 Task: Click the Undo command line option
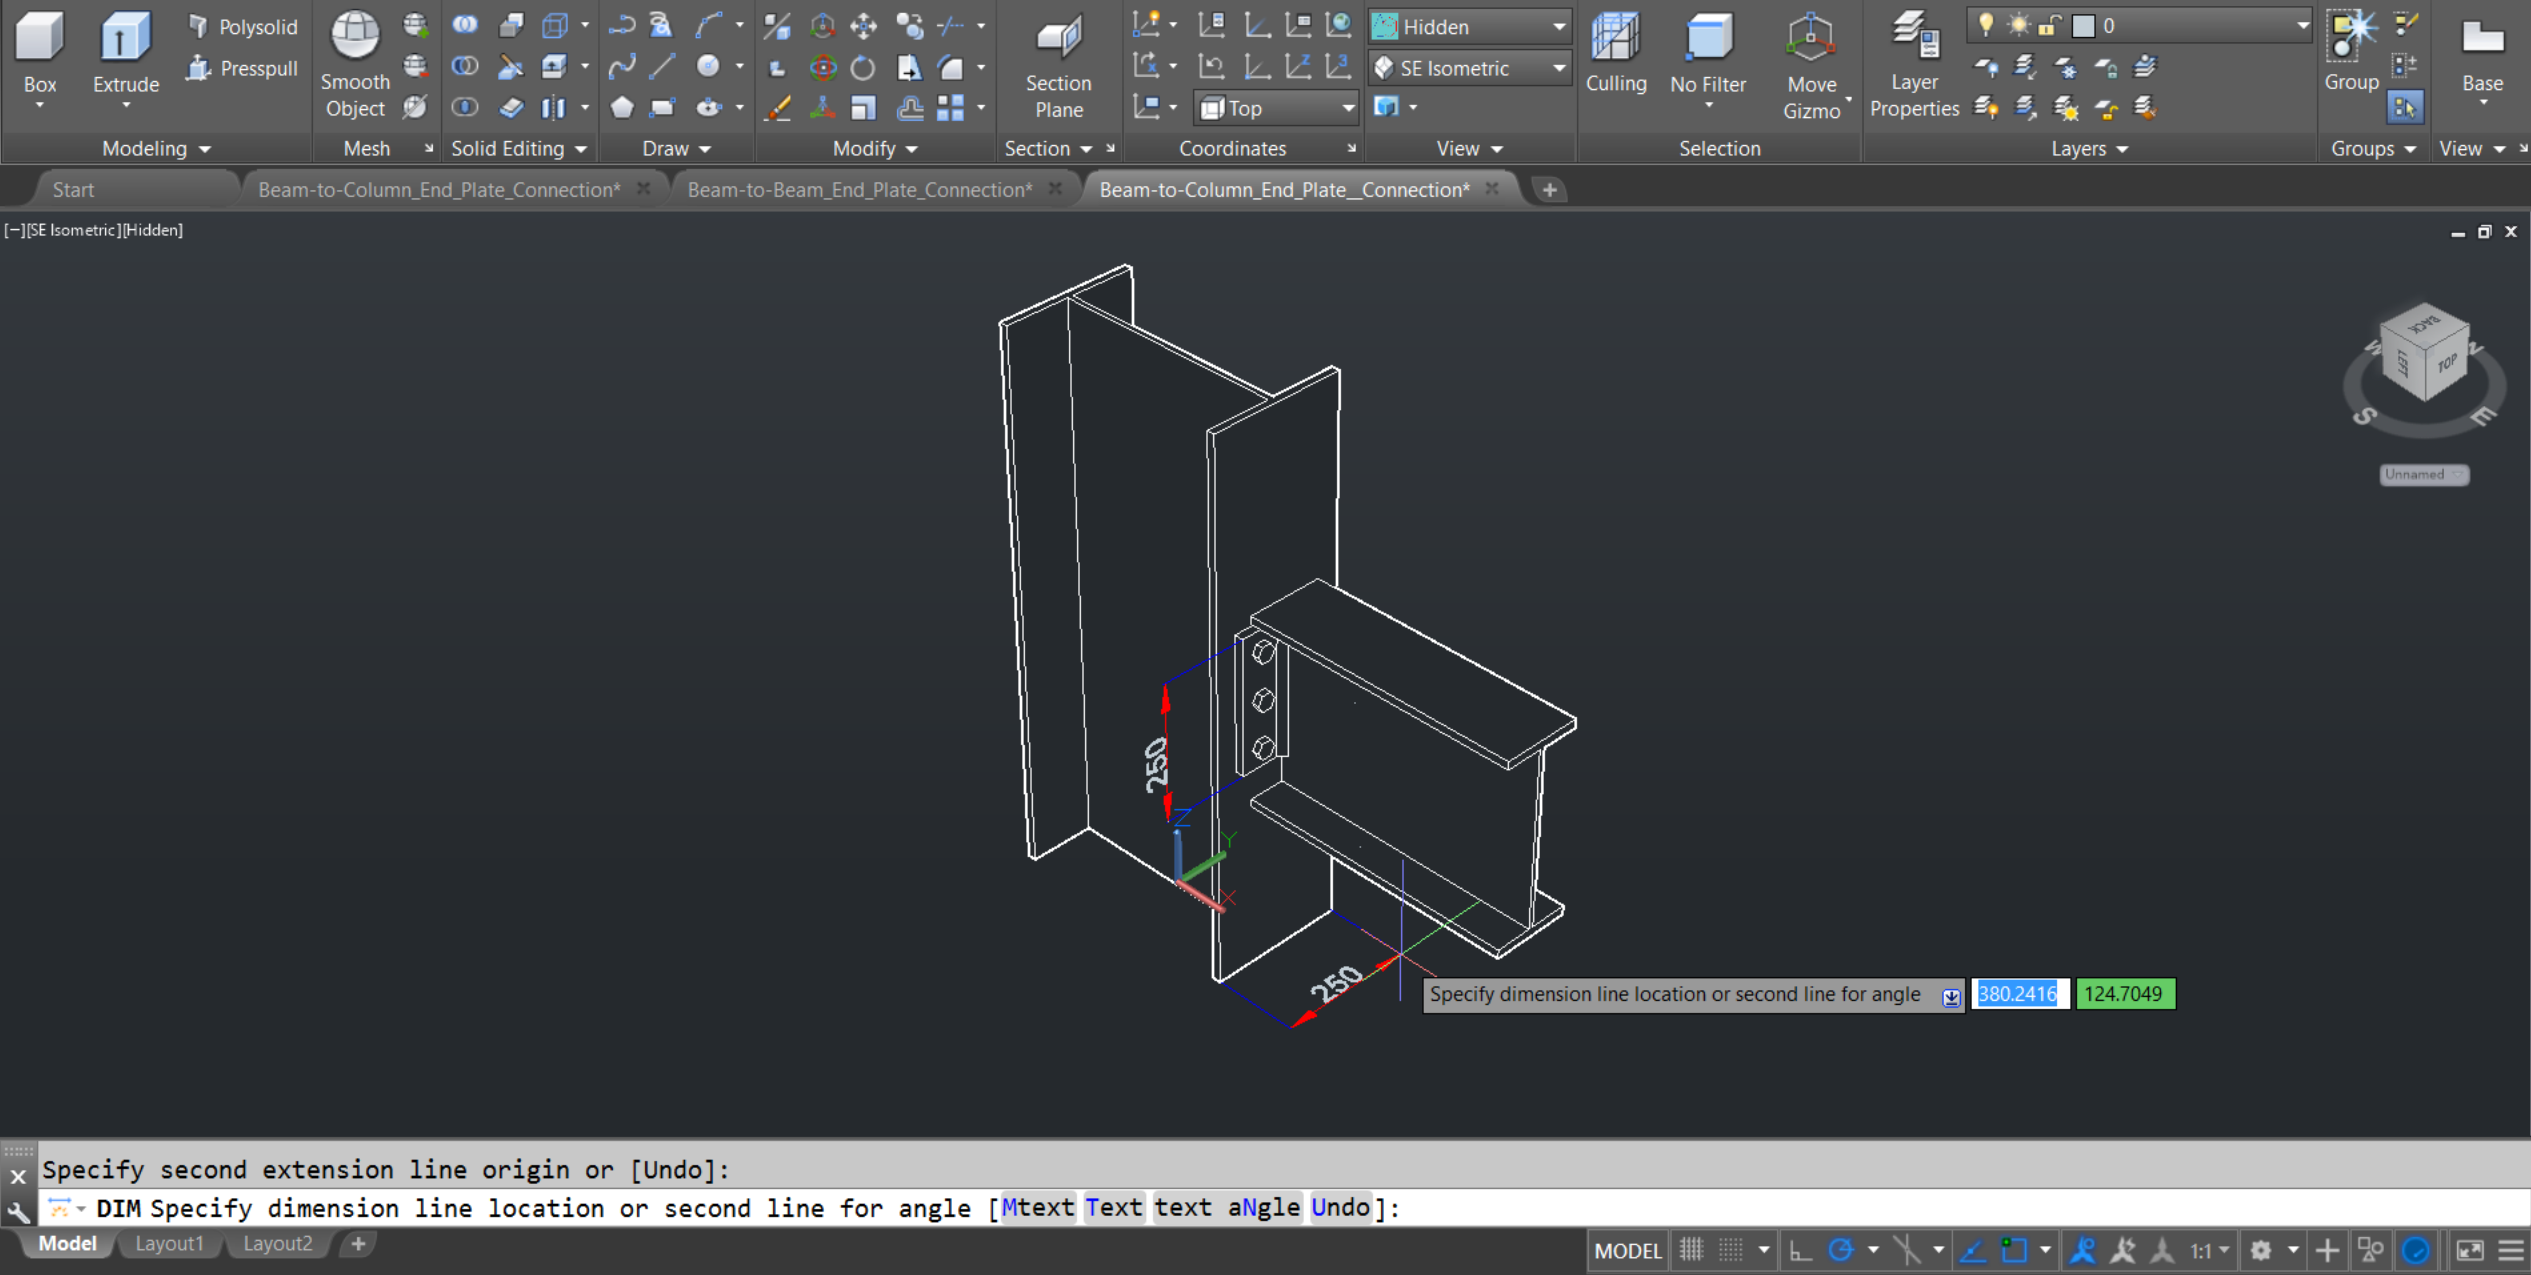pyautogui.click(x=1340, y=1208)
